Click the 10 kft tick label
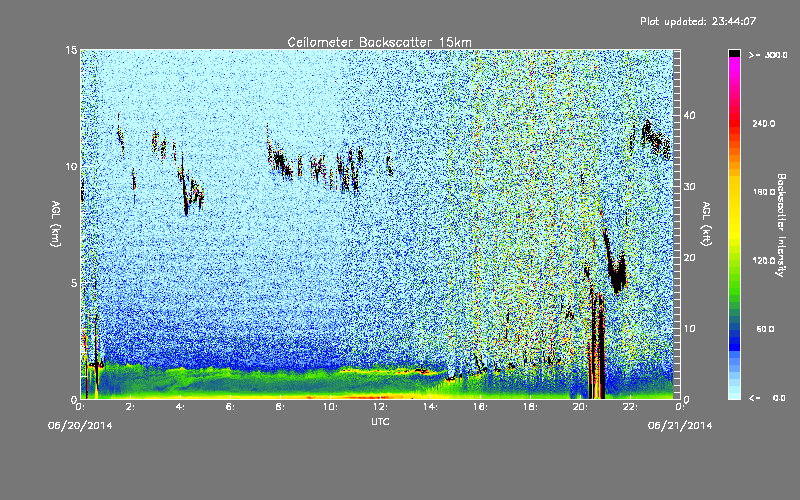The image size is (800, 500). [689, 329]
